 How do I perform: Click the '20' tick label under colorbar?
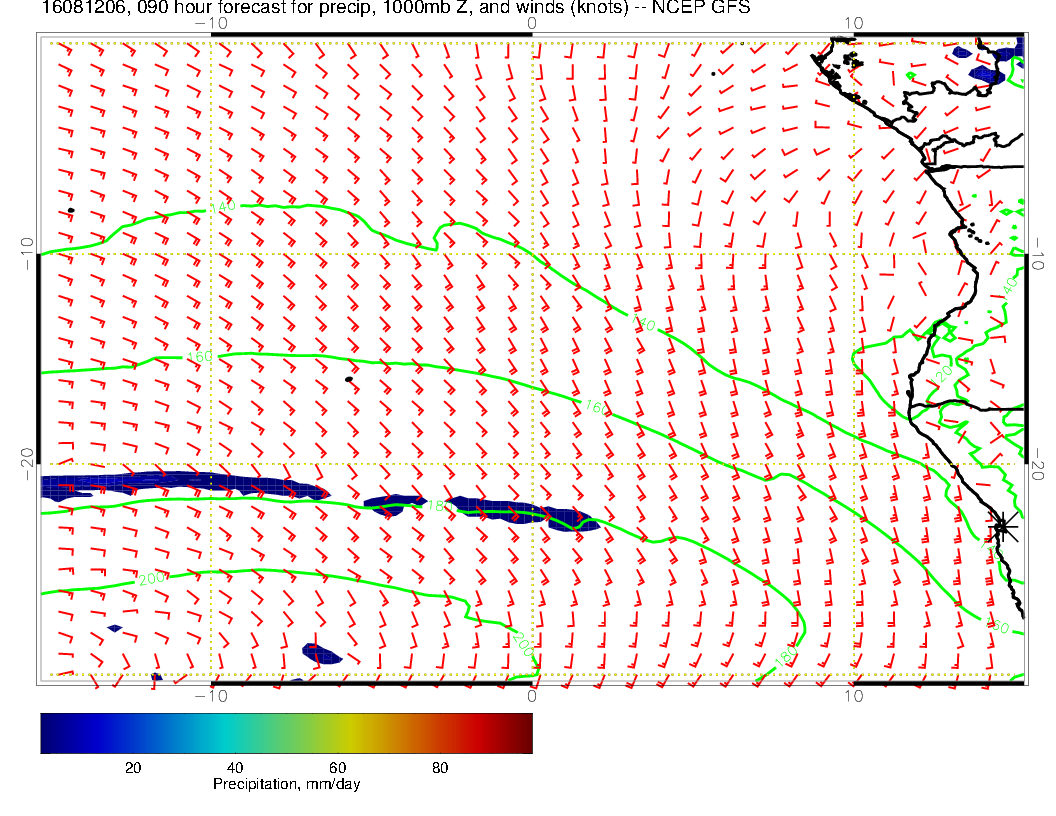coord(132,768)
